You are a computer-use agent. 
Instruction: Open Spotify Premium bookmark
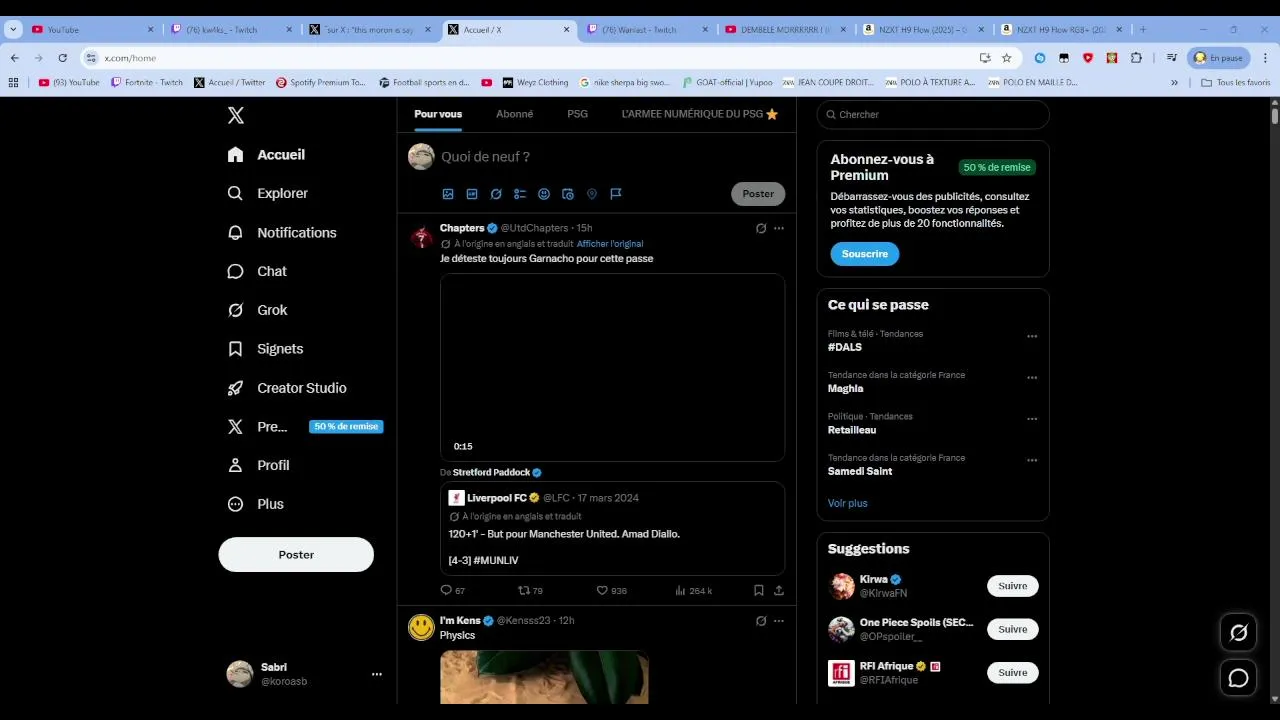click(x=321, y=83)
